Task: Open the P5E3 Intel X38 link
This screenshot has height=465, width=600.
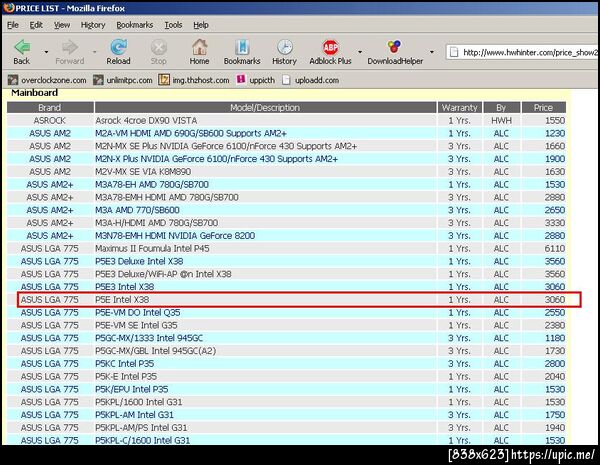Action: pyautogui.click(x=125, y=287)
